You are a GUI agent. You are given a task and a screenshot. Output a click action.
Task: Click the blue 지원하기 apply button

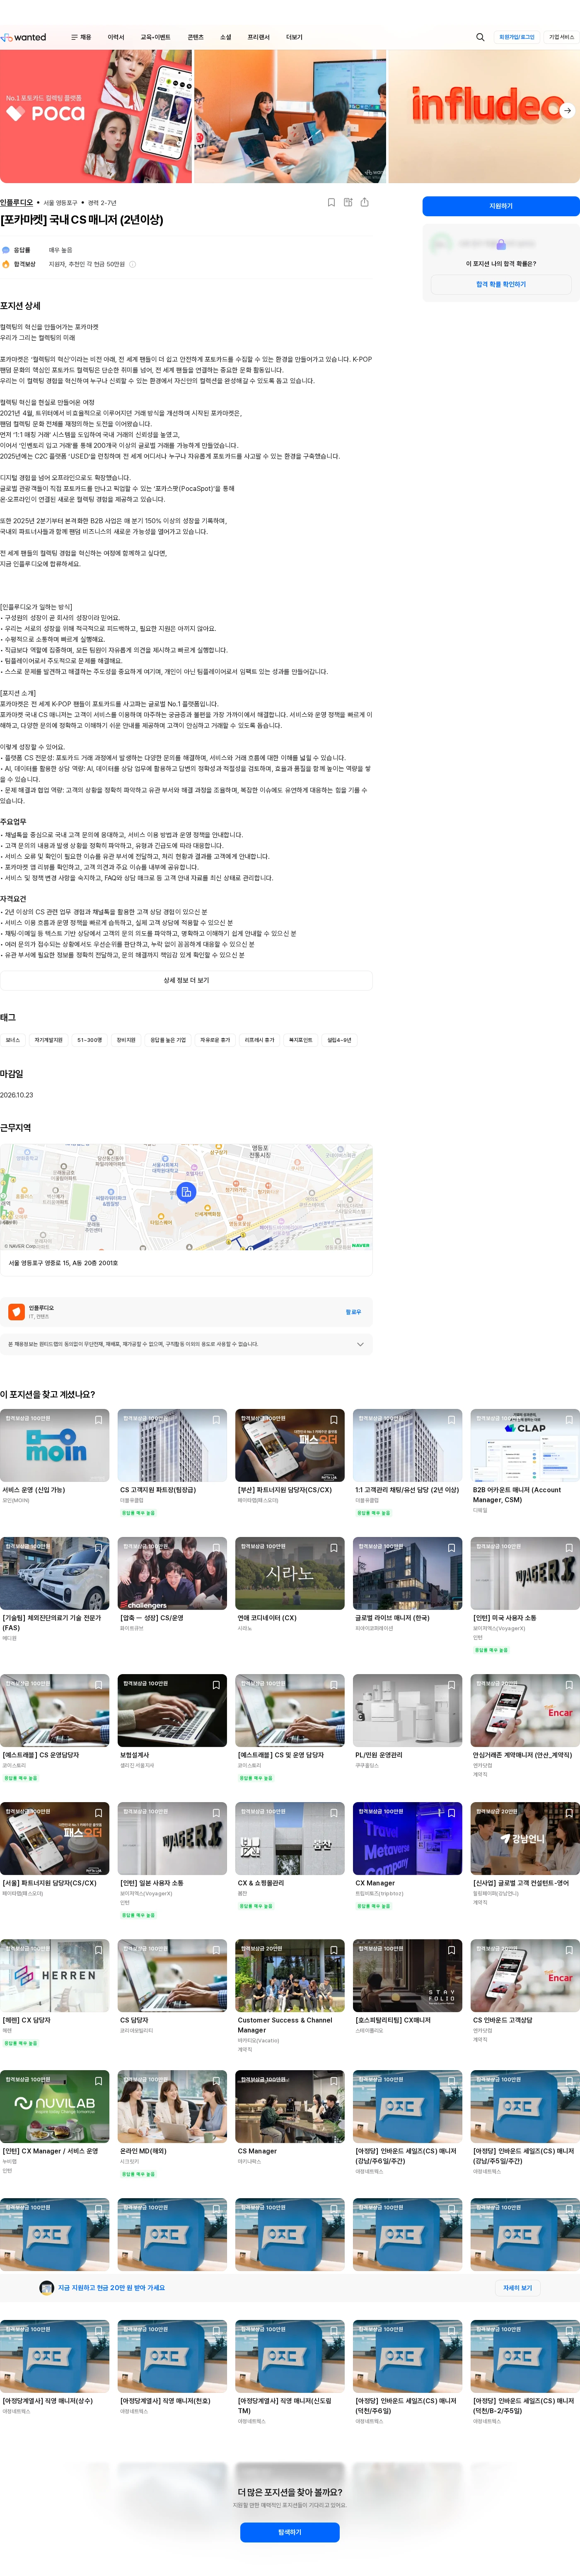click(x=501, y=206)
